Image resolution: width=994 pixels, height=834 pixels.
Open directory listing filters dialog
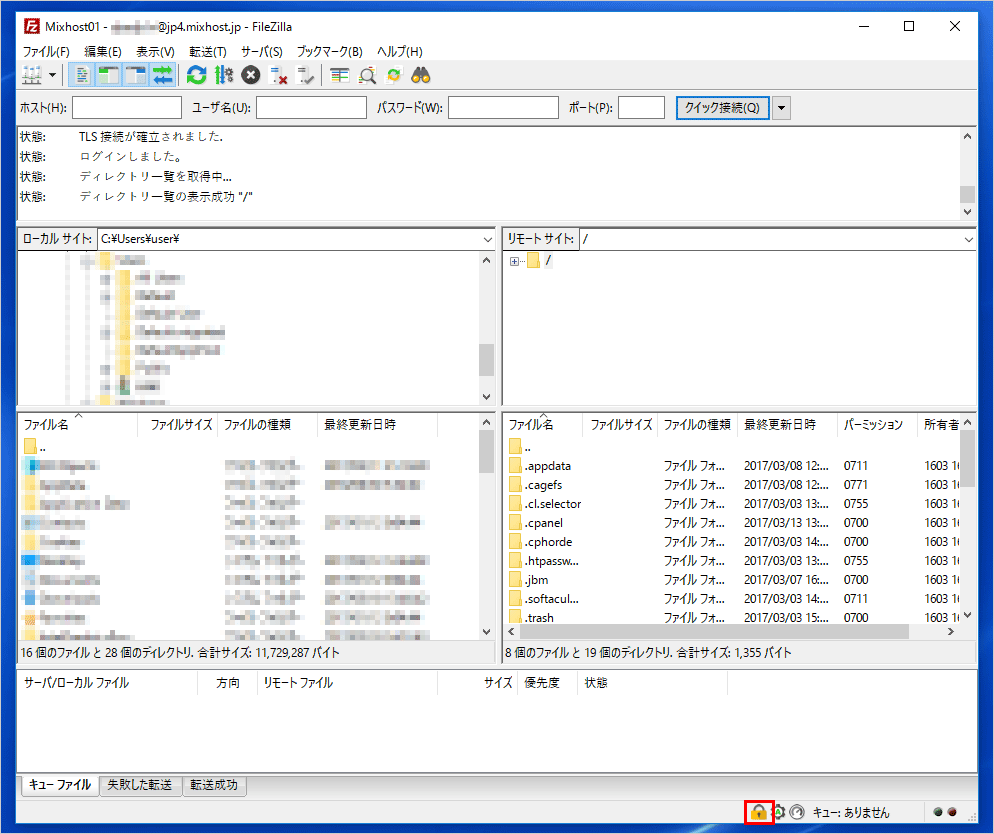point(340,75)
